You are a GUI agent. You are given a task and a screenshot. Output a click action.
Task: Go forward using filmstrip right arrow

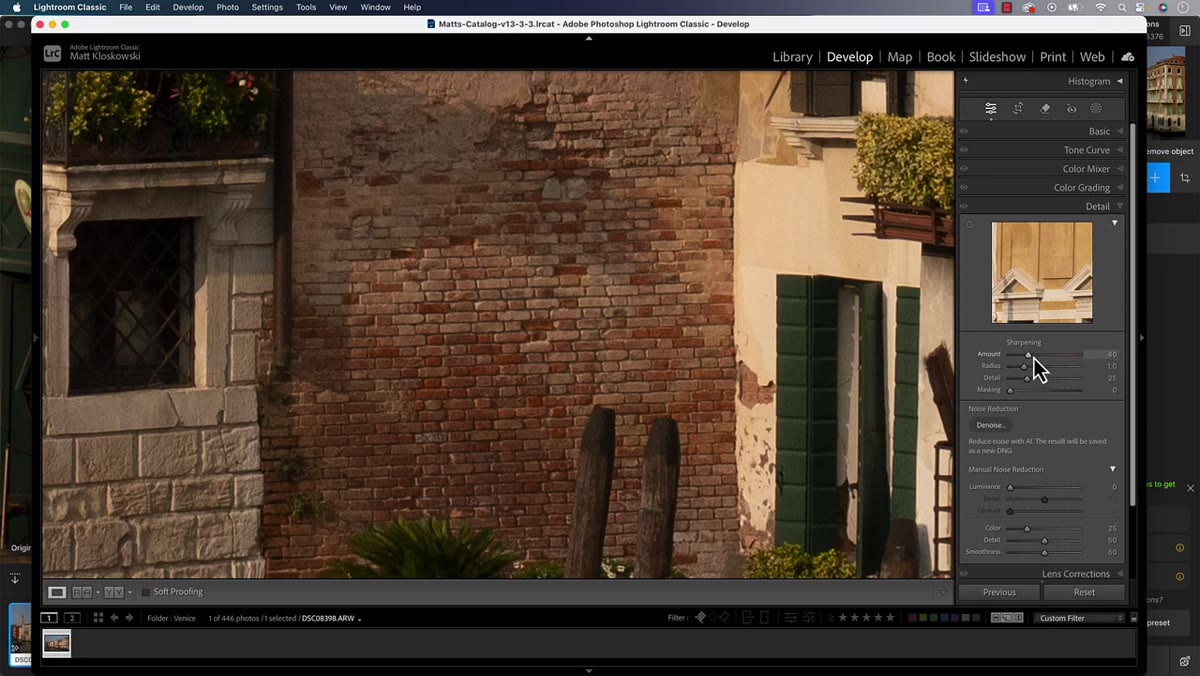(x=129, y=618)
